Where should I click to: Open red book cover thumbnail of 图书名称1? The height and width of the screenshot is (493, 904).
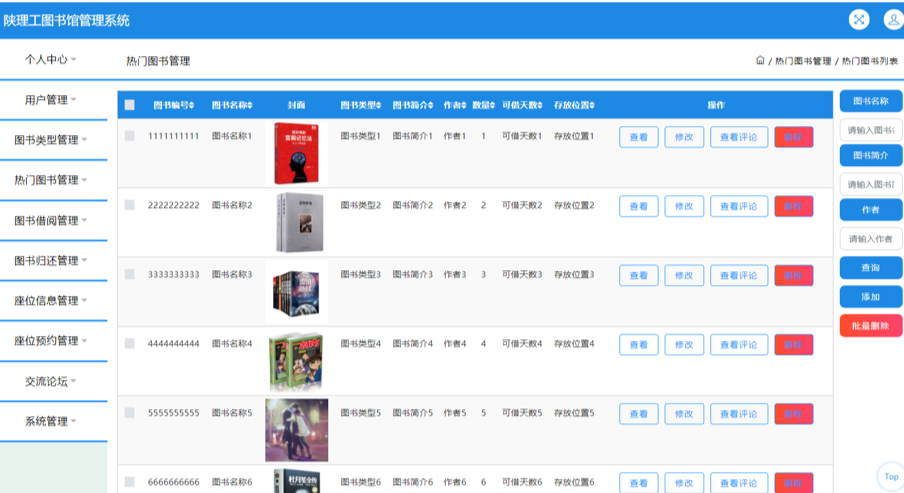296,153
